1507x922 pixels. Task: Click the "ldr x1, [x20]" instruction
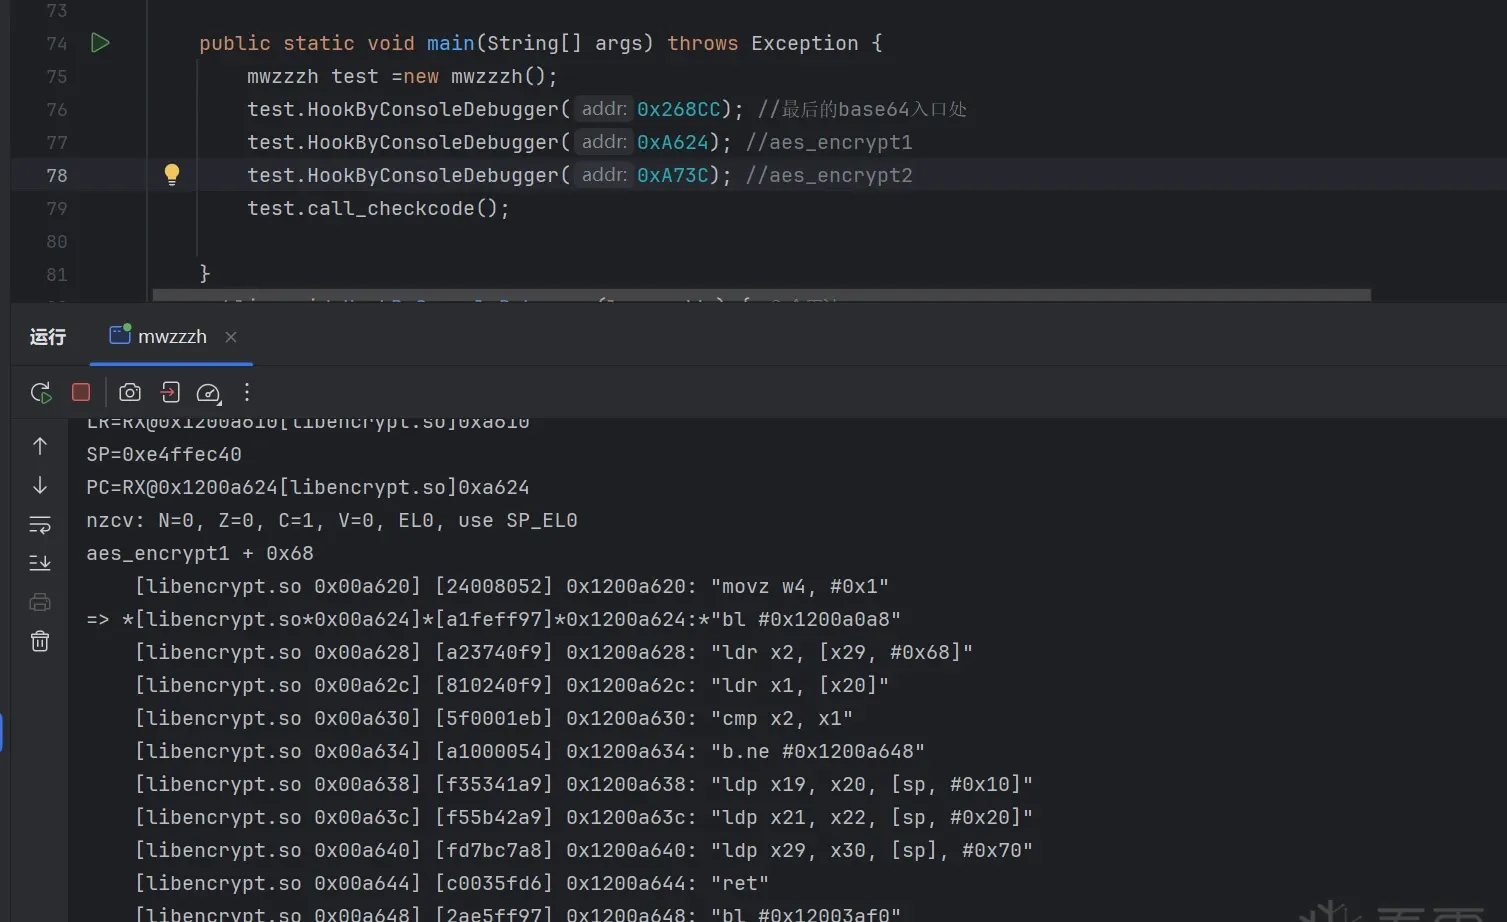point(800,685)
